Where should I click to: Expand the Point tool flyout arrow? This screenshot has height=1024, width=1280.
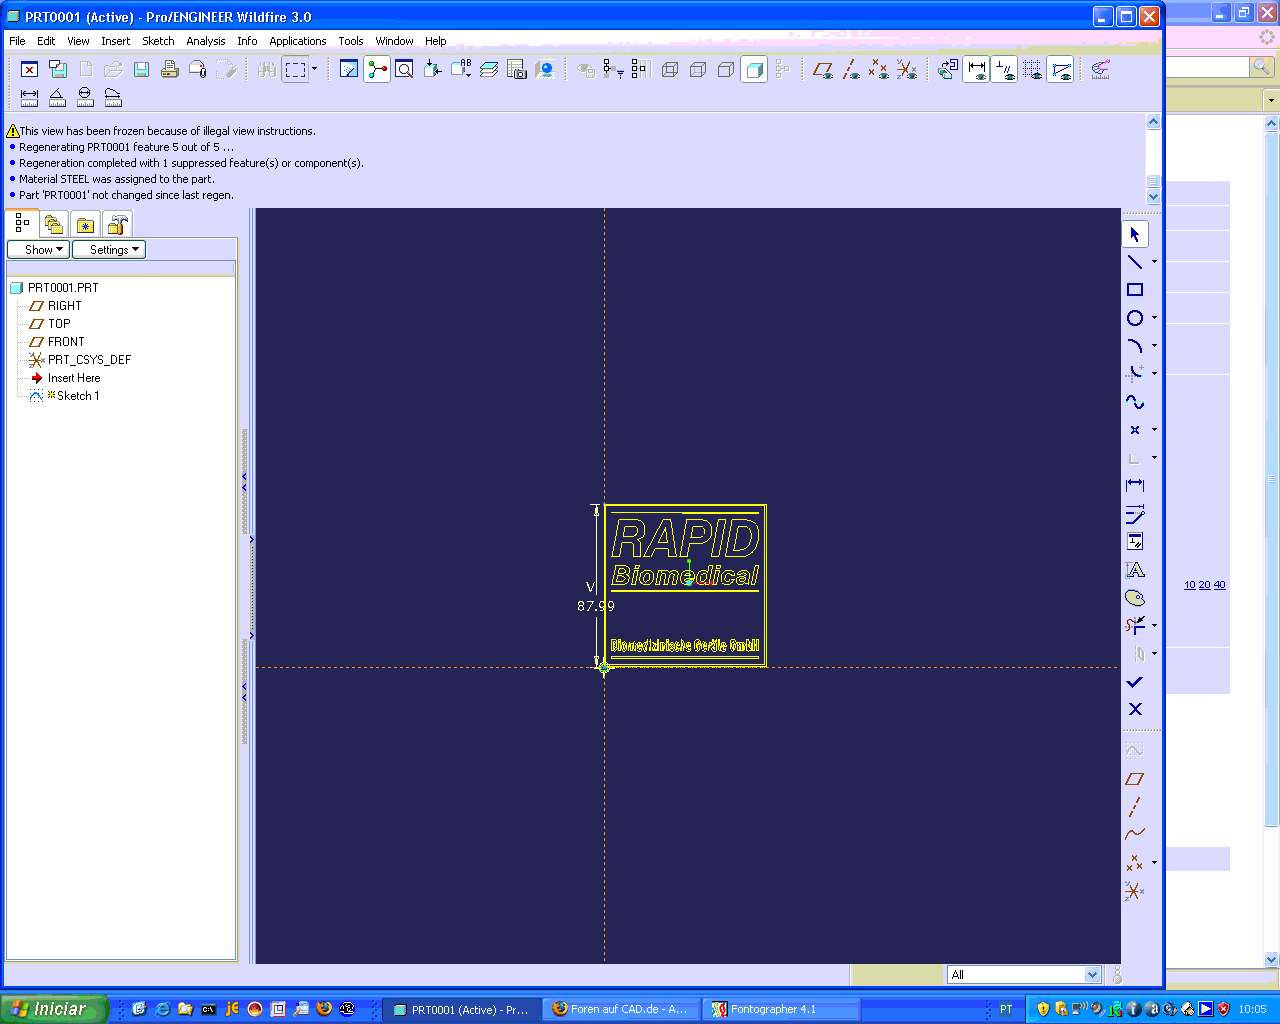pos(1154,430)
